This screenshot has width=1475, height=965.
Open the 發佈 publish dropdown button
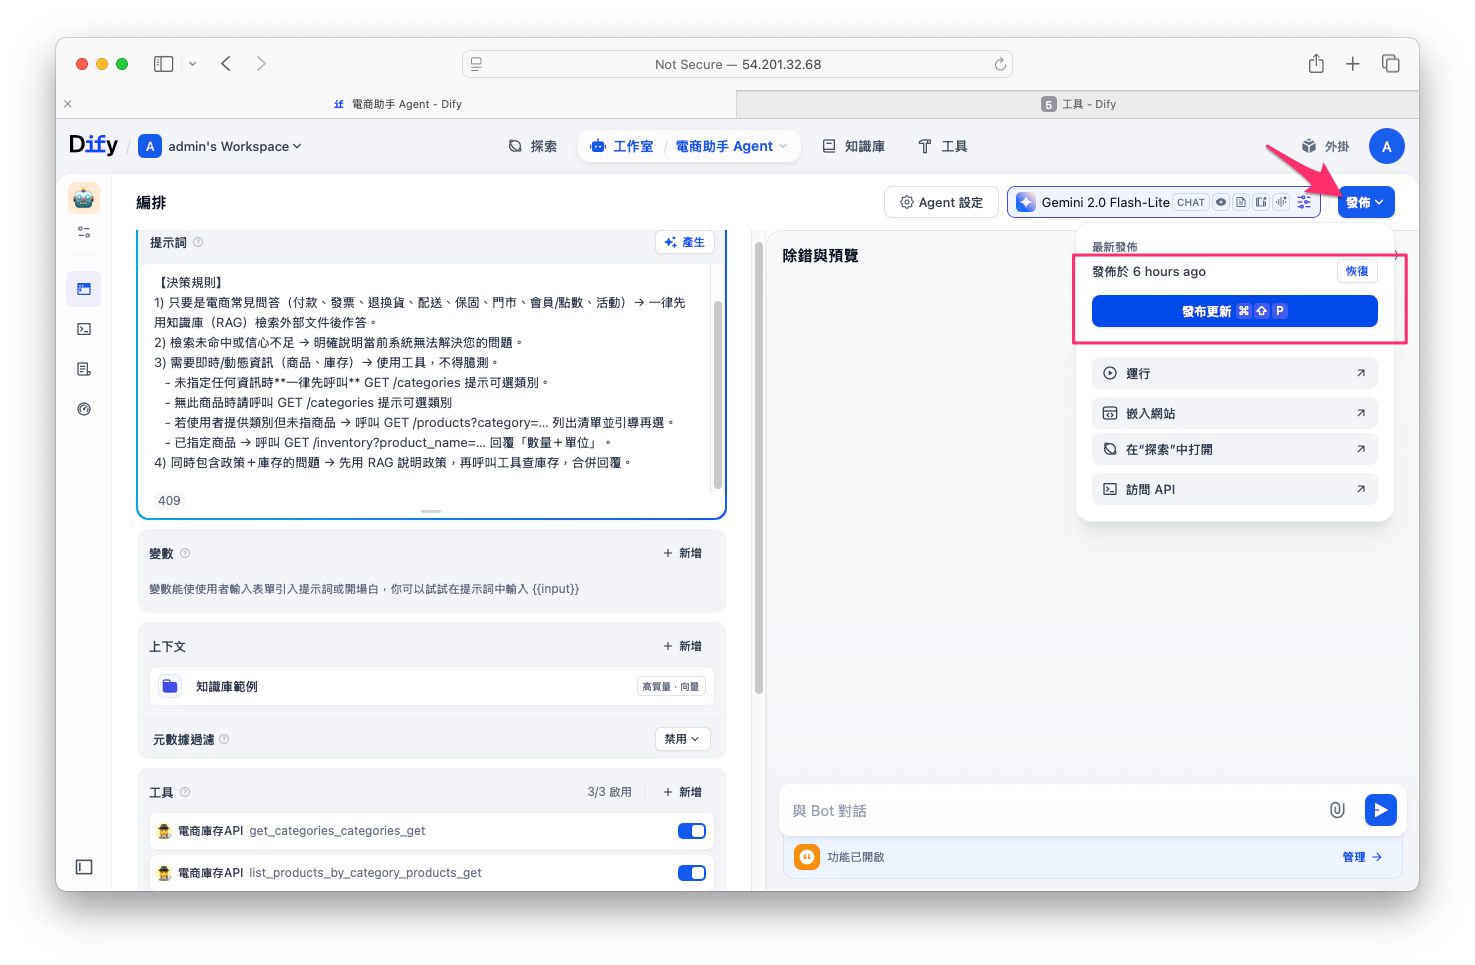[x=1365, y=202]
